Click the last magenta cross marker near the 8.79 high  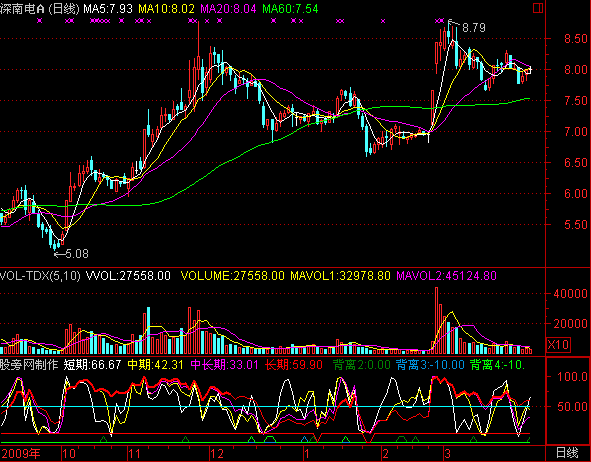441,21
